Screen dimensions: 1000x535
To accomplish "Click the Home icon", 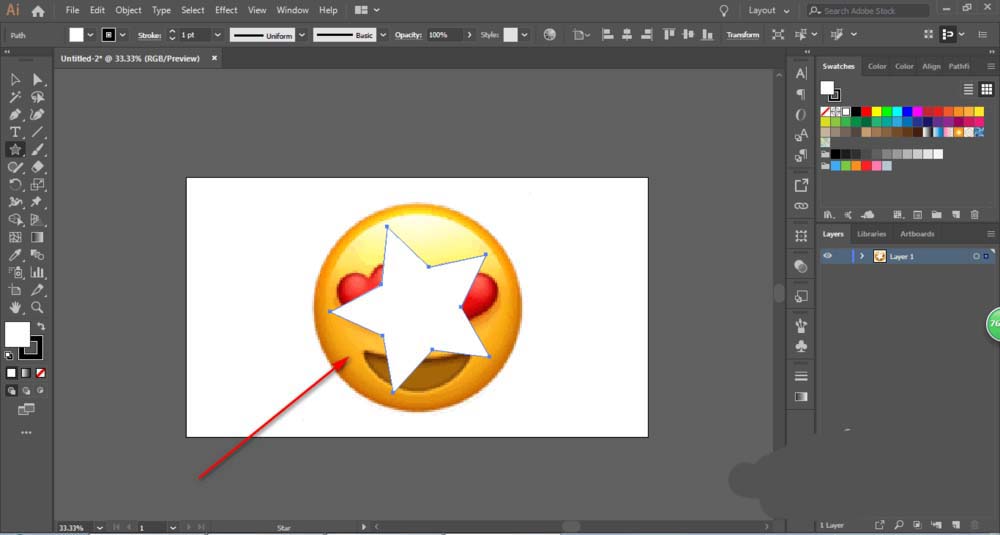I will click(x=38, y=11).
